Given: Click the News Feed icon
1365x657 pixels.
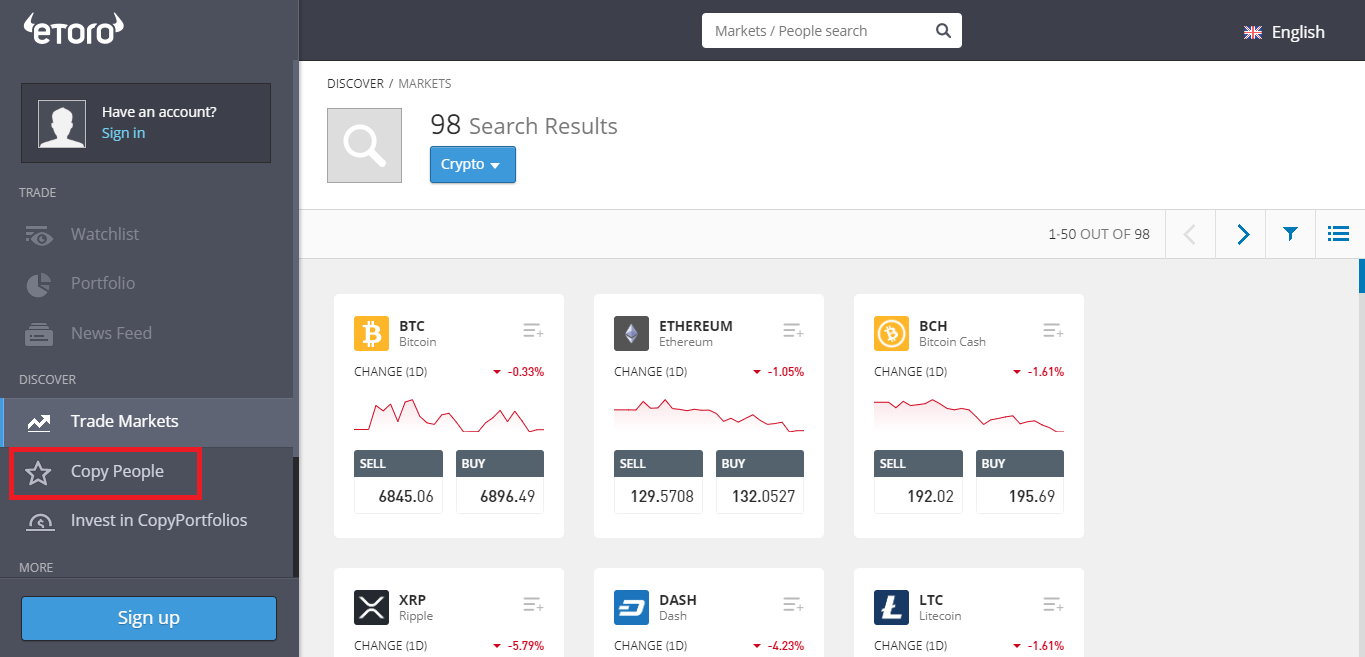Looking at the screenshot, I should point(39,334).
